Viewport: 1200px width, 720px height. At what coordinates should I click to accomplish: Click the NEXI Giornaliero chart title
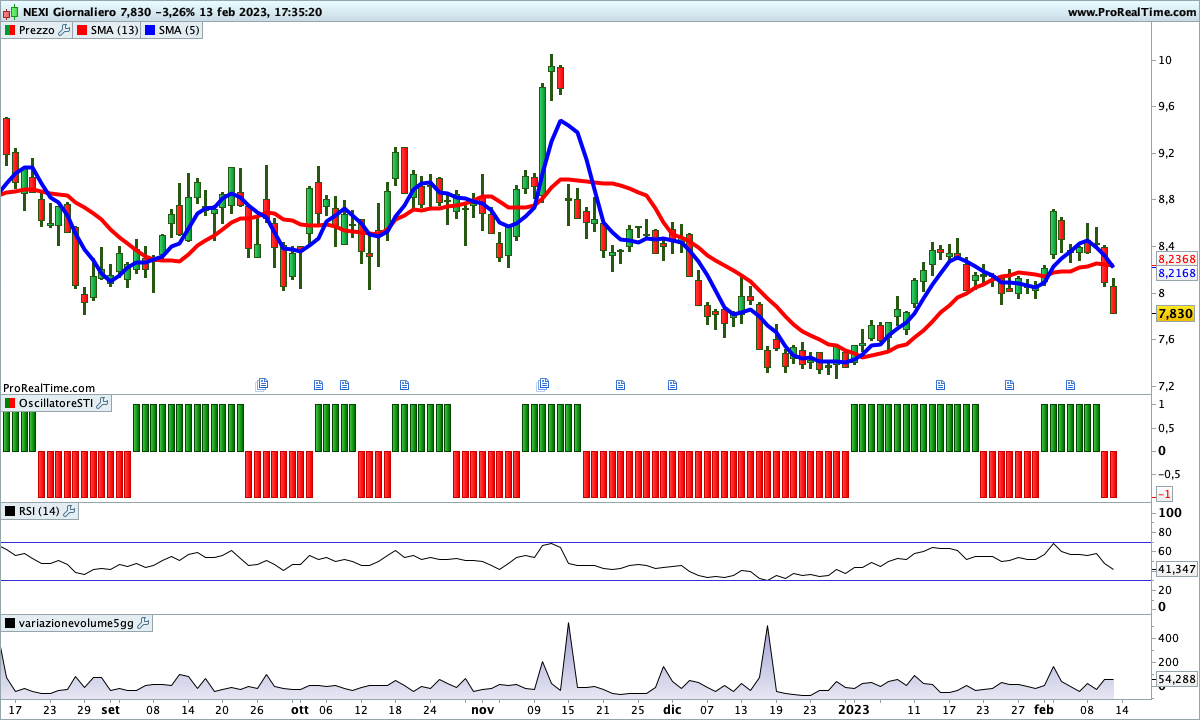coord(68,12)
